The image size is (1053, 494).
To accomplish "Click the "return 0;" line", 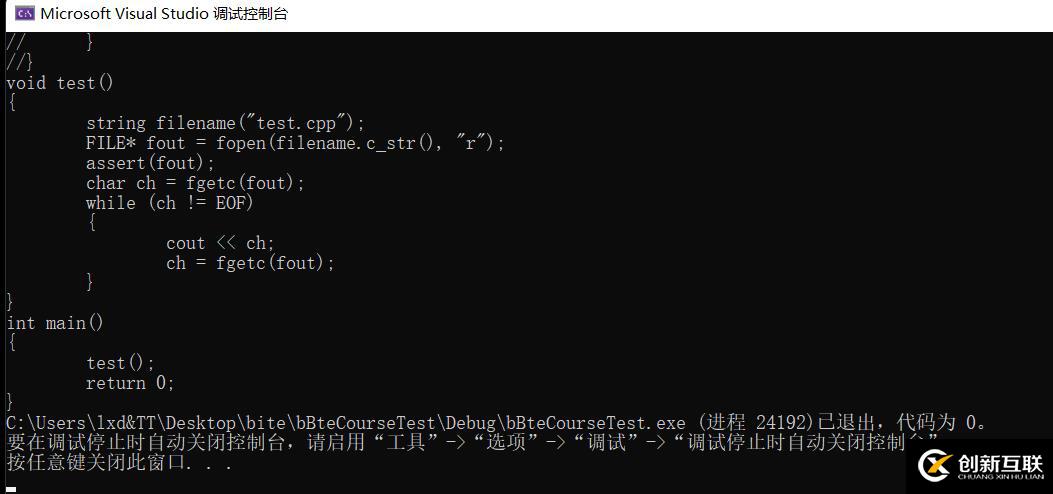I will click(x=130, y=383).
